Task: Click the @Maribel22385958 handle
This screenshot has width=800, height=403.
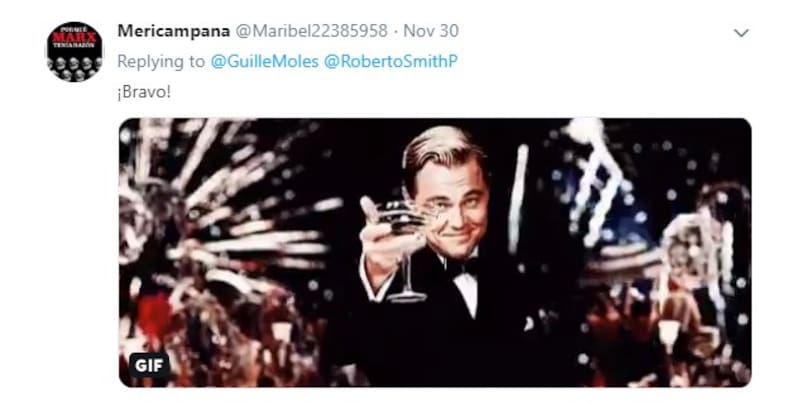Action: coord(311,31)
